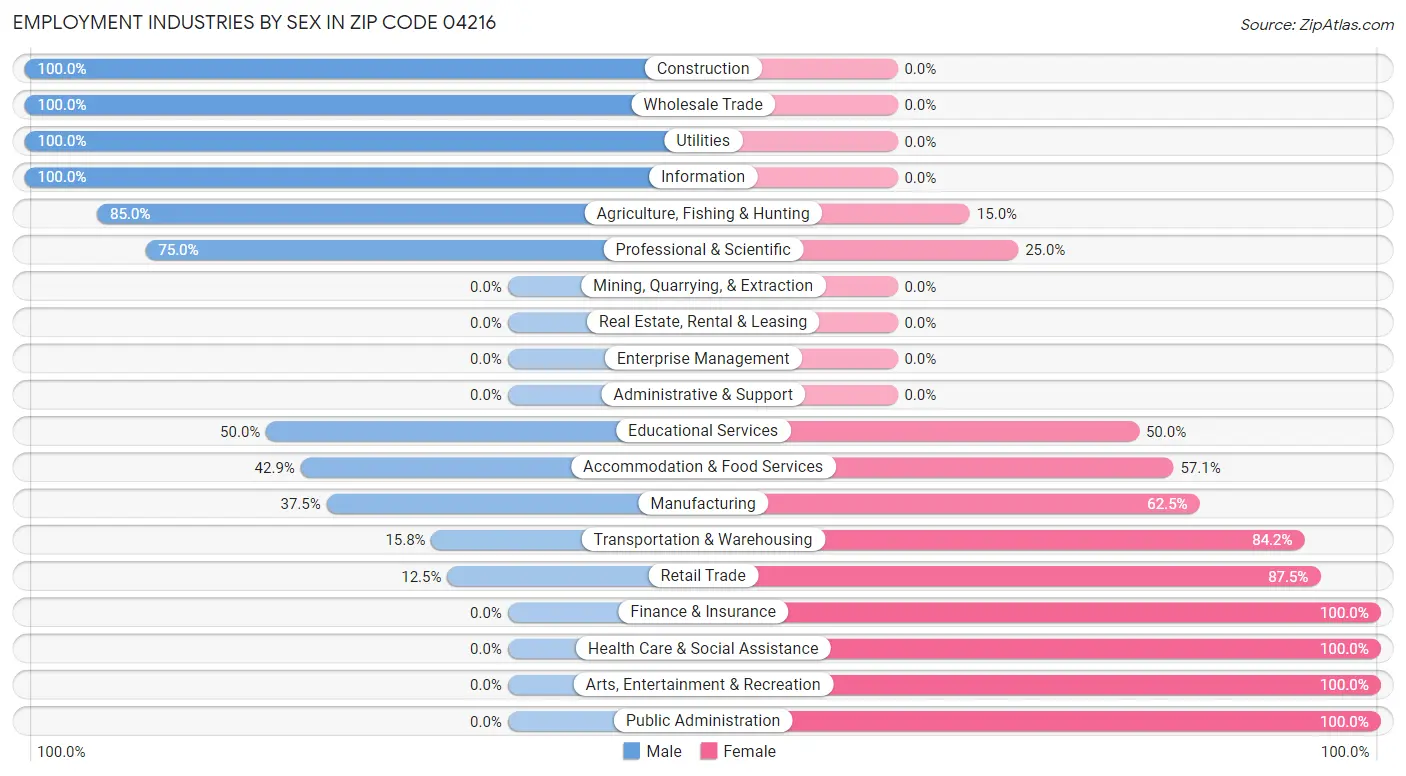The image size is (1406, 776).
Task: Click the pink Educational Services female bar
Action: click(960, 431)
